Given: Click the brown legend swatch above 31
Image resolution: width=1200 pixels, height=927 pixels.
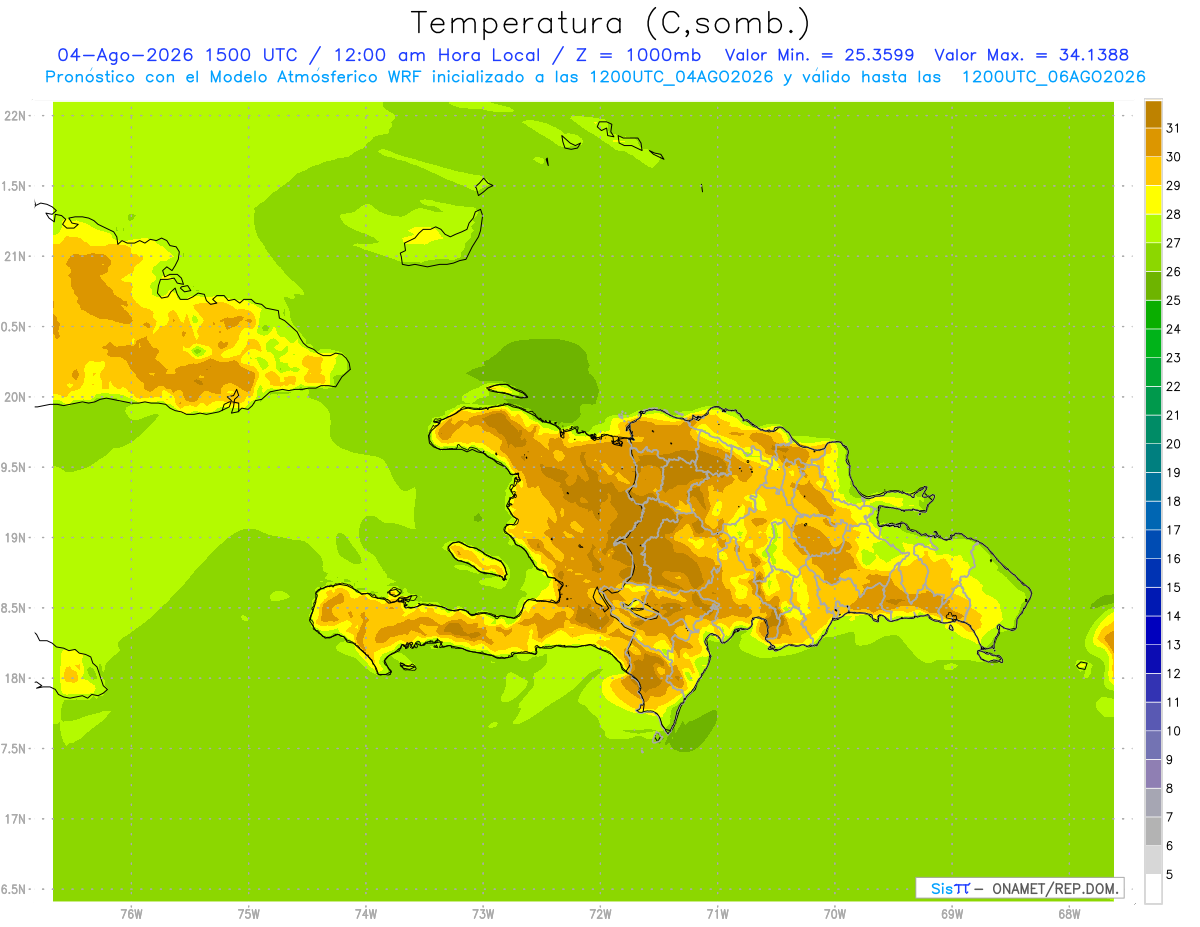Looking at the screenshot, I should tap(1153, 114).
